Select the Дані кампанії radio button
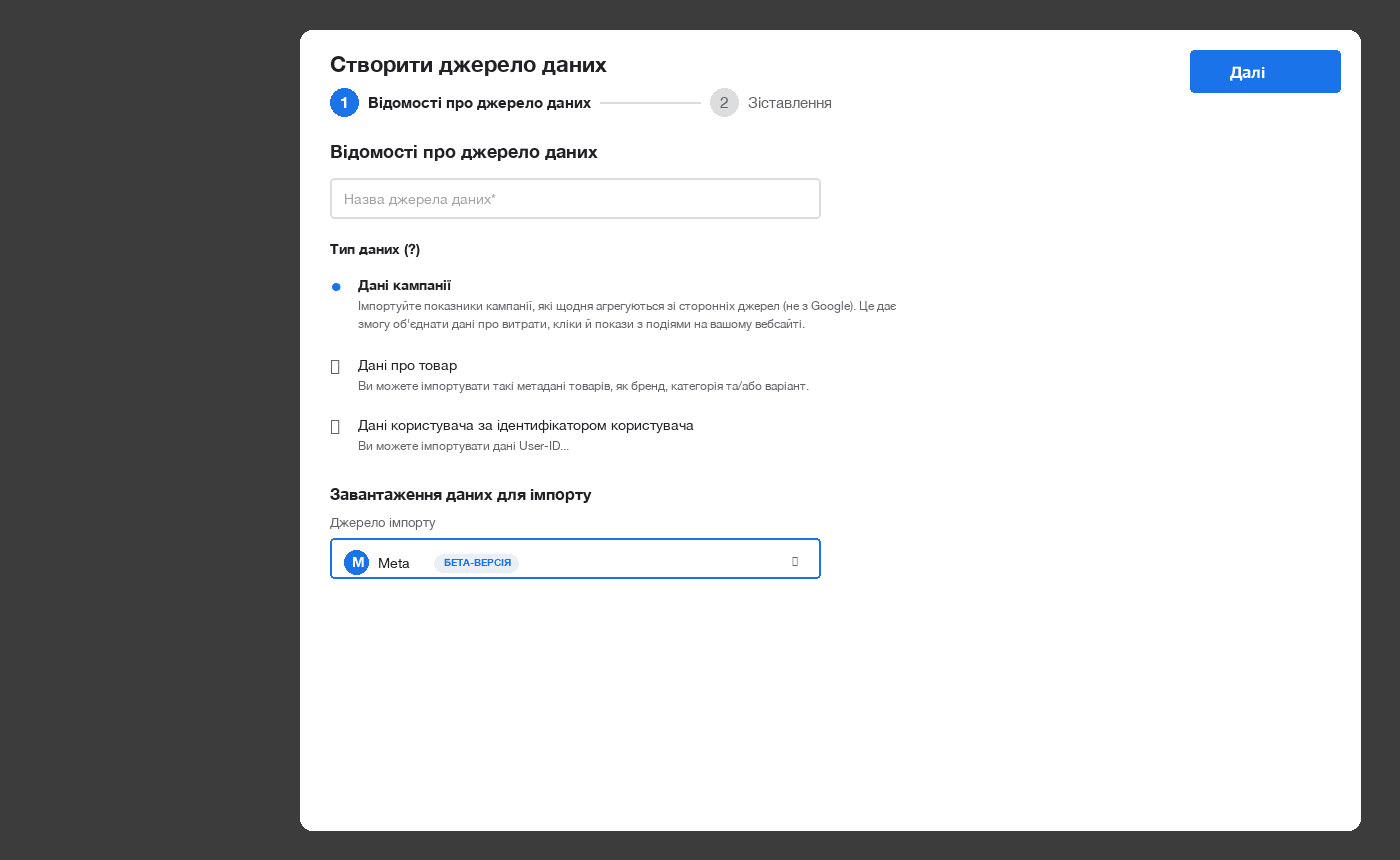 [x=336, y=287]
